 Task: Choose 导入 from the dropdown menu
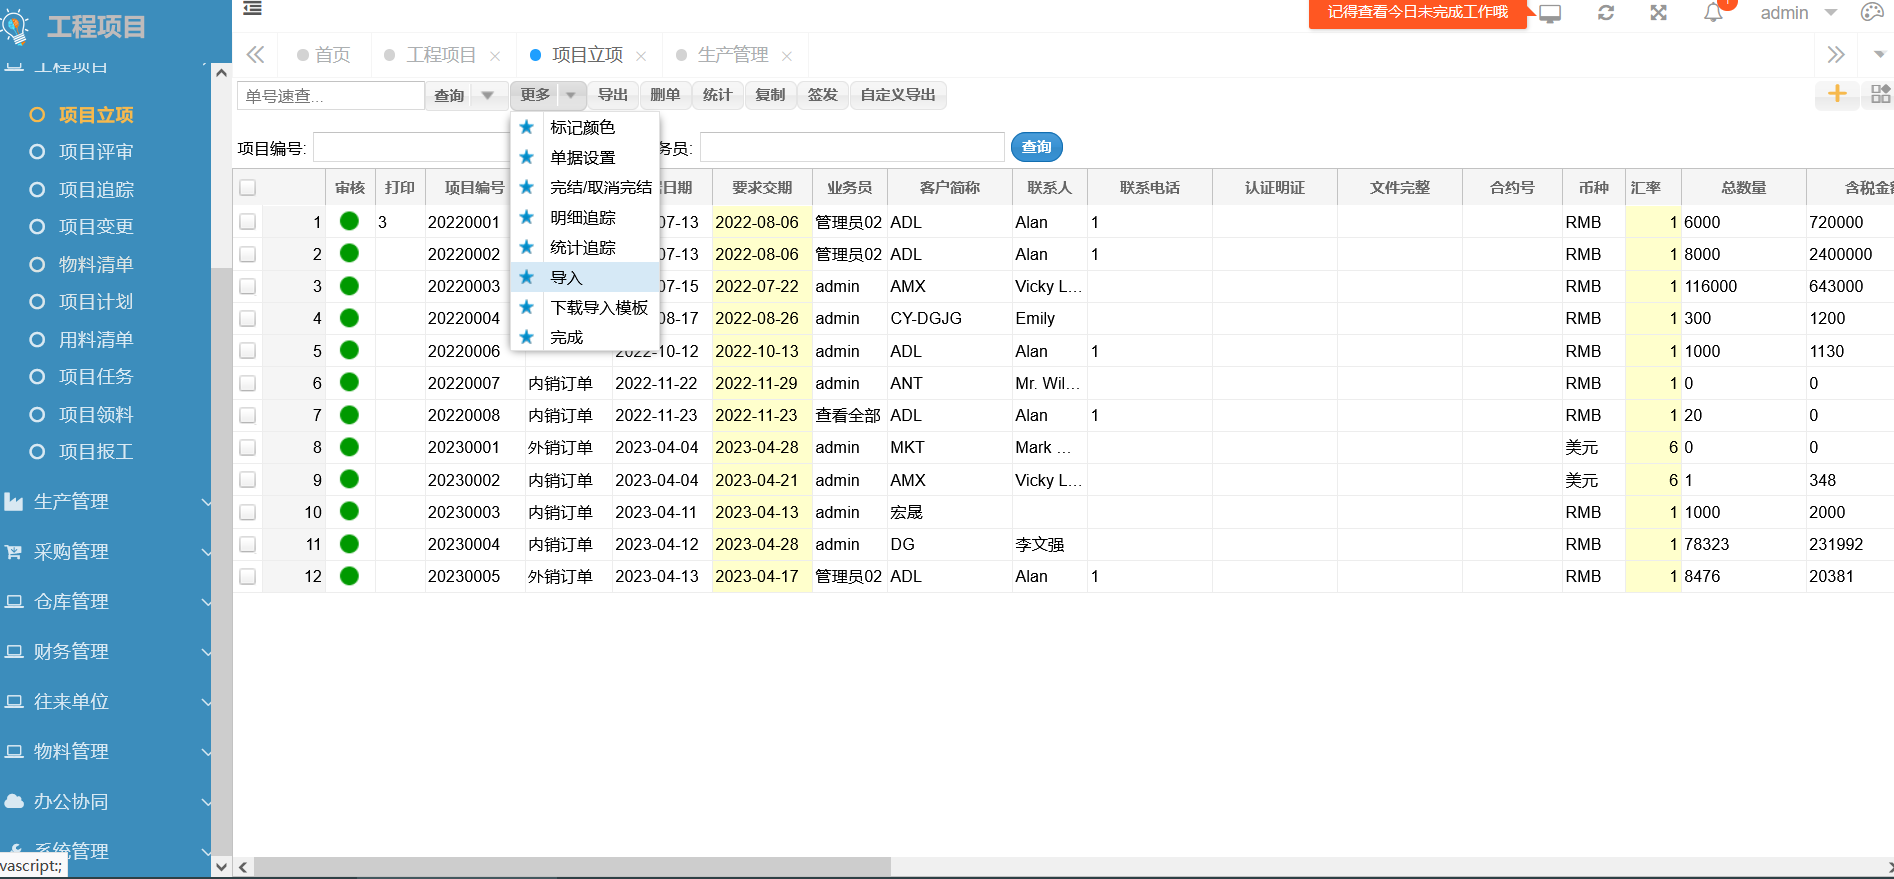coord(566,278)
